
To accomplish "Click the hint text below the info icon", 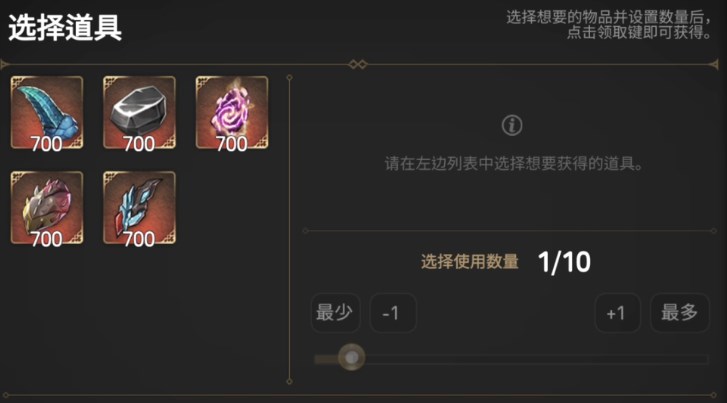I will [514, 164].
